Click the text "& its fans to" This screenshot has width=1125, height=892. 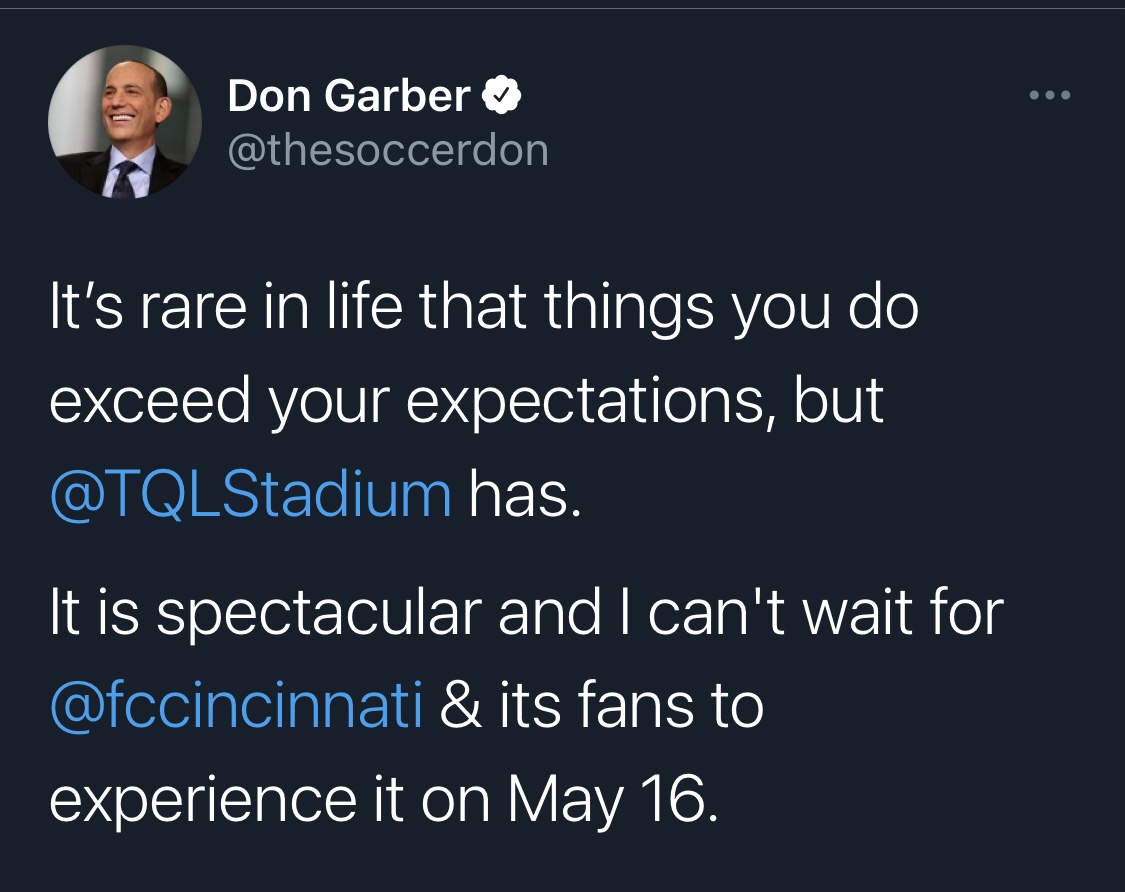pyautogui.click(x=601, y=706)
